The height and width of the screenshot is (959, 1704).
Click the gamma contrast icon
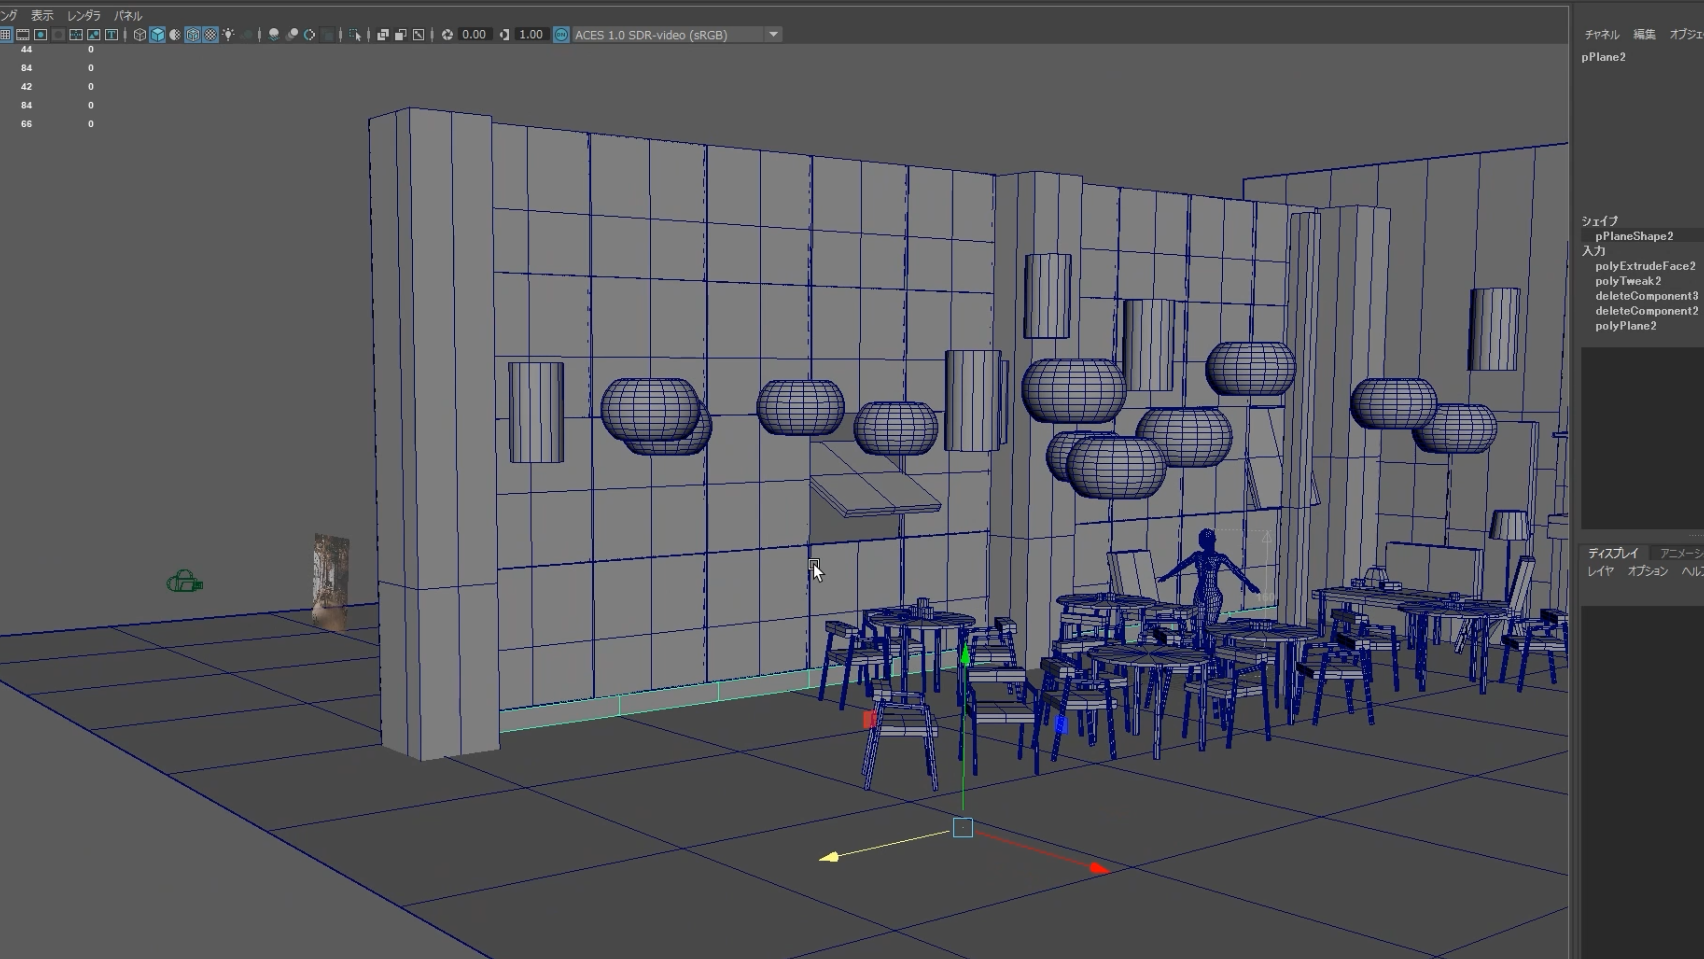(x=504, y=35)
